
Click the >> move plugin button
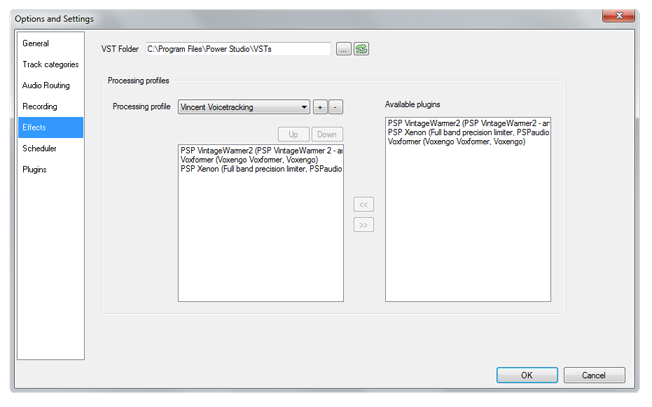point(364,224)
